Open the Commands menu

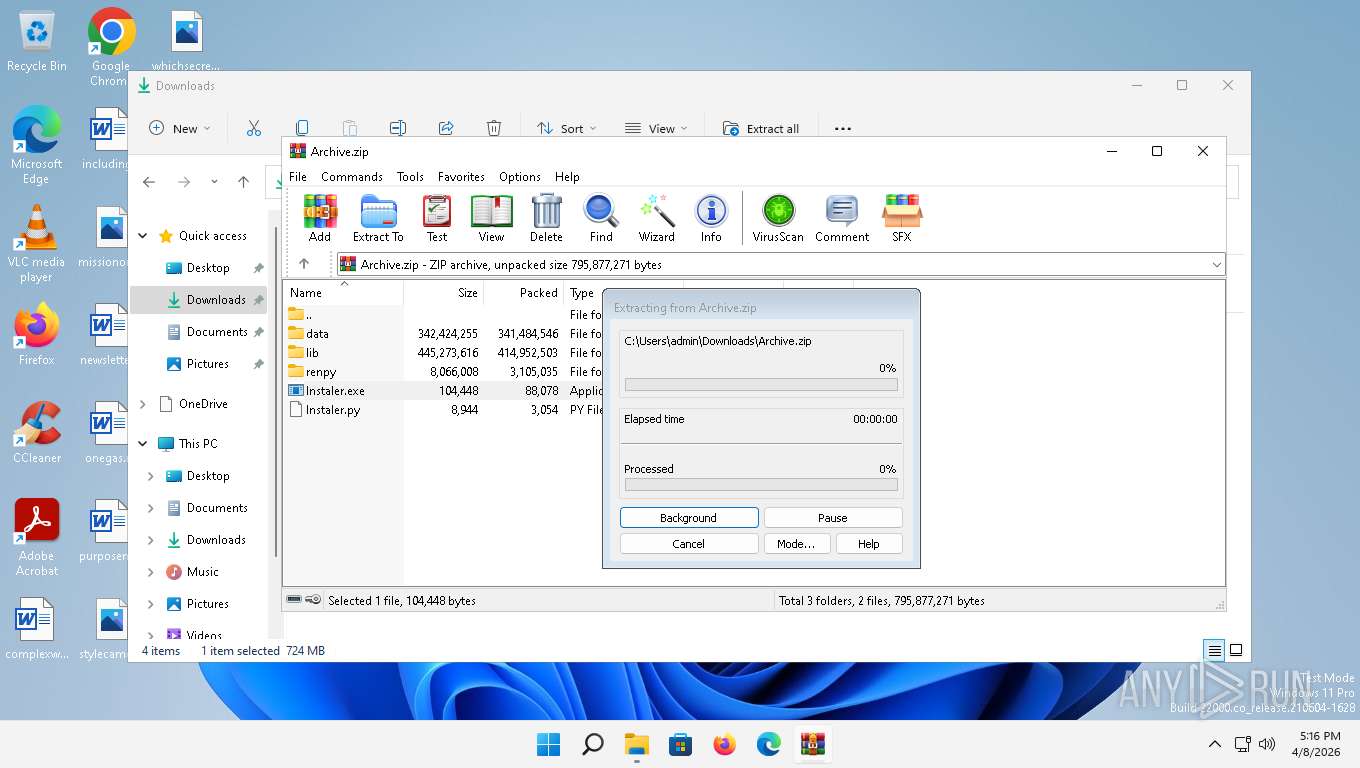tap(352, 176)
